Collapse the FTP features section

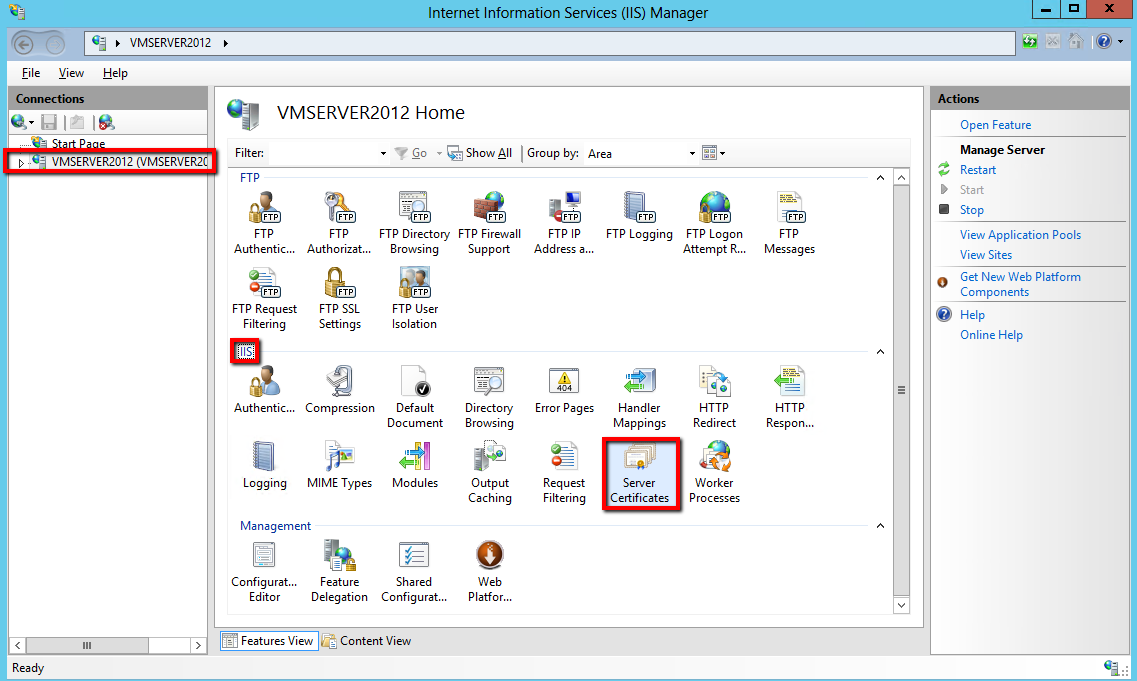pos(879,177)
